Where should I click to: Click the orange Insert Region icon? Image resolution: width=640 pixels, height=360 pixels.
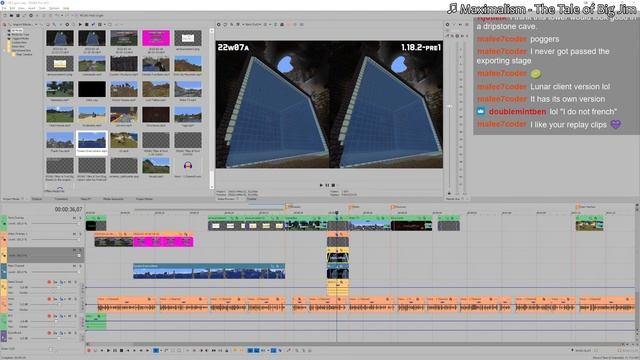click(241, 350)
